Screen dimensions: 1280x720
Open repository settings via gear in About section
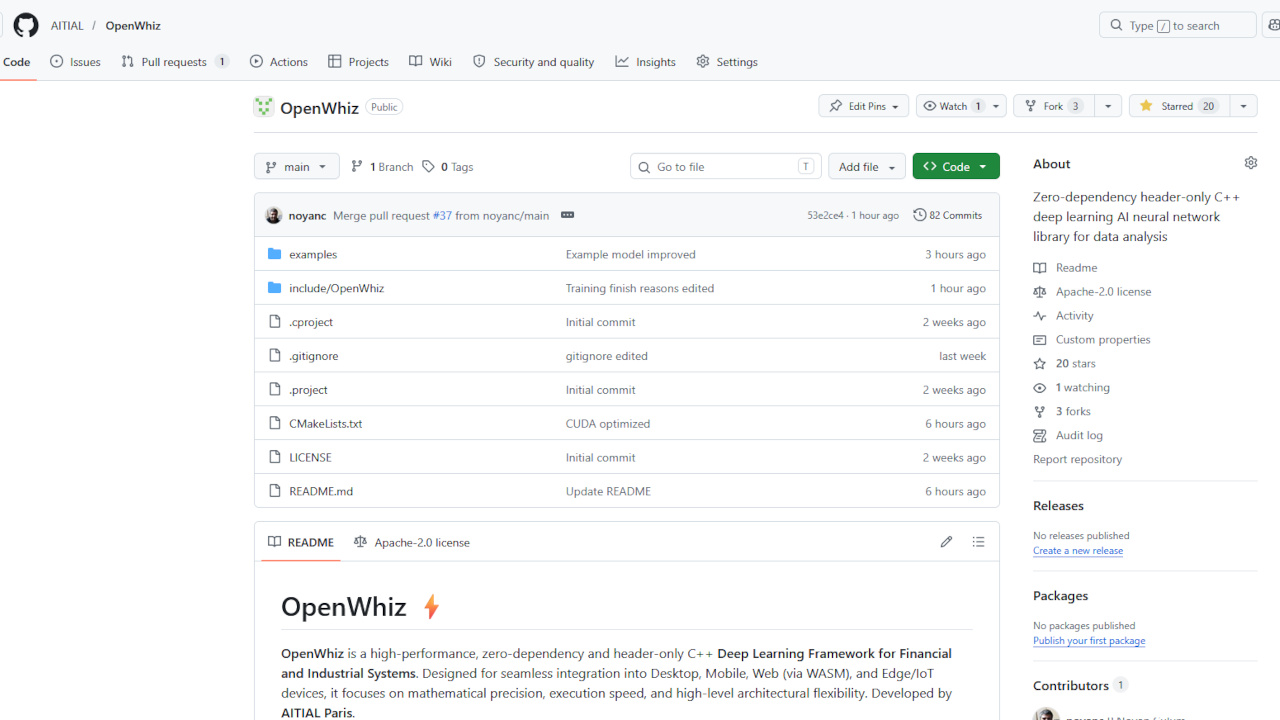[1250, 162]
